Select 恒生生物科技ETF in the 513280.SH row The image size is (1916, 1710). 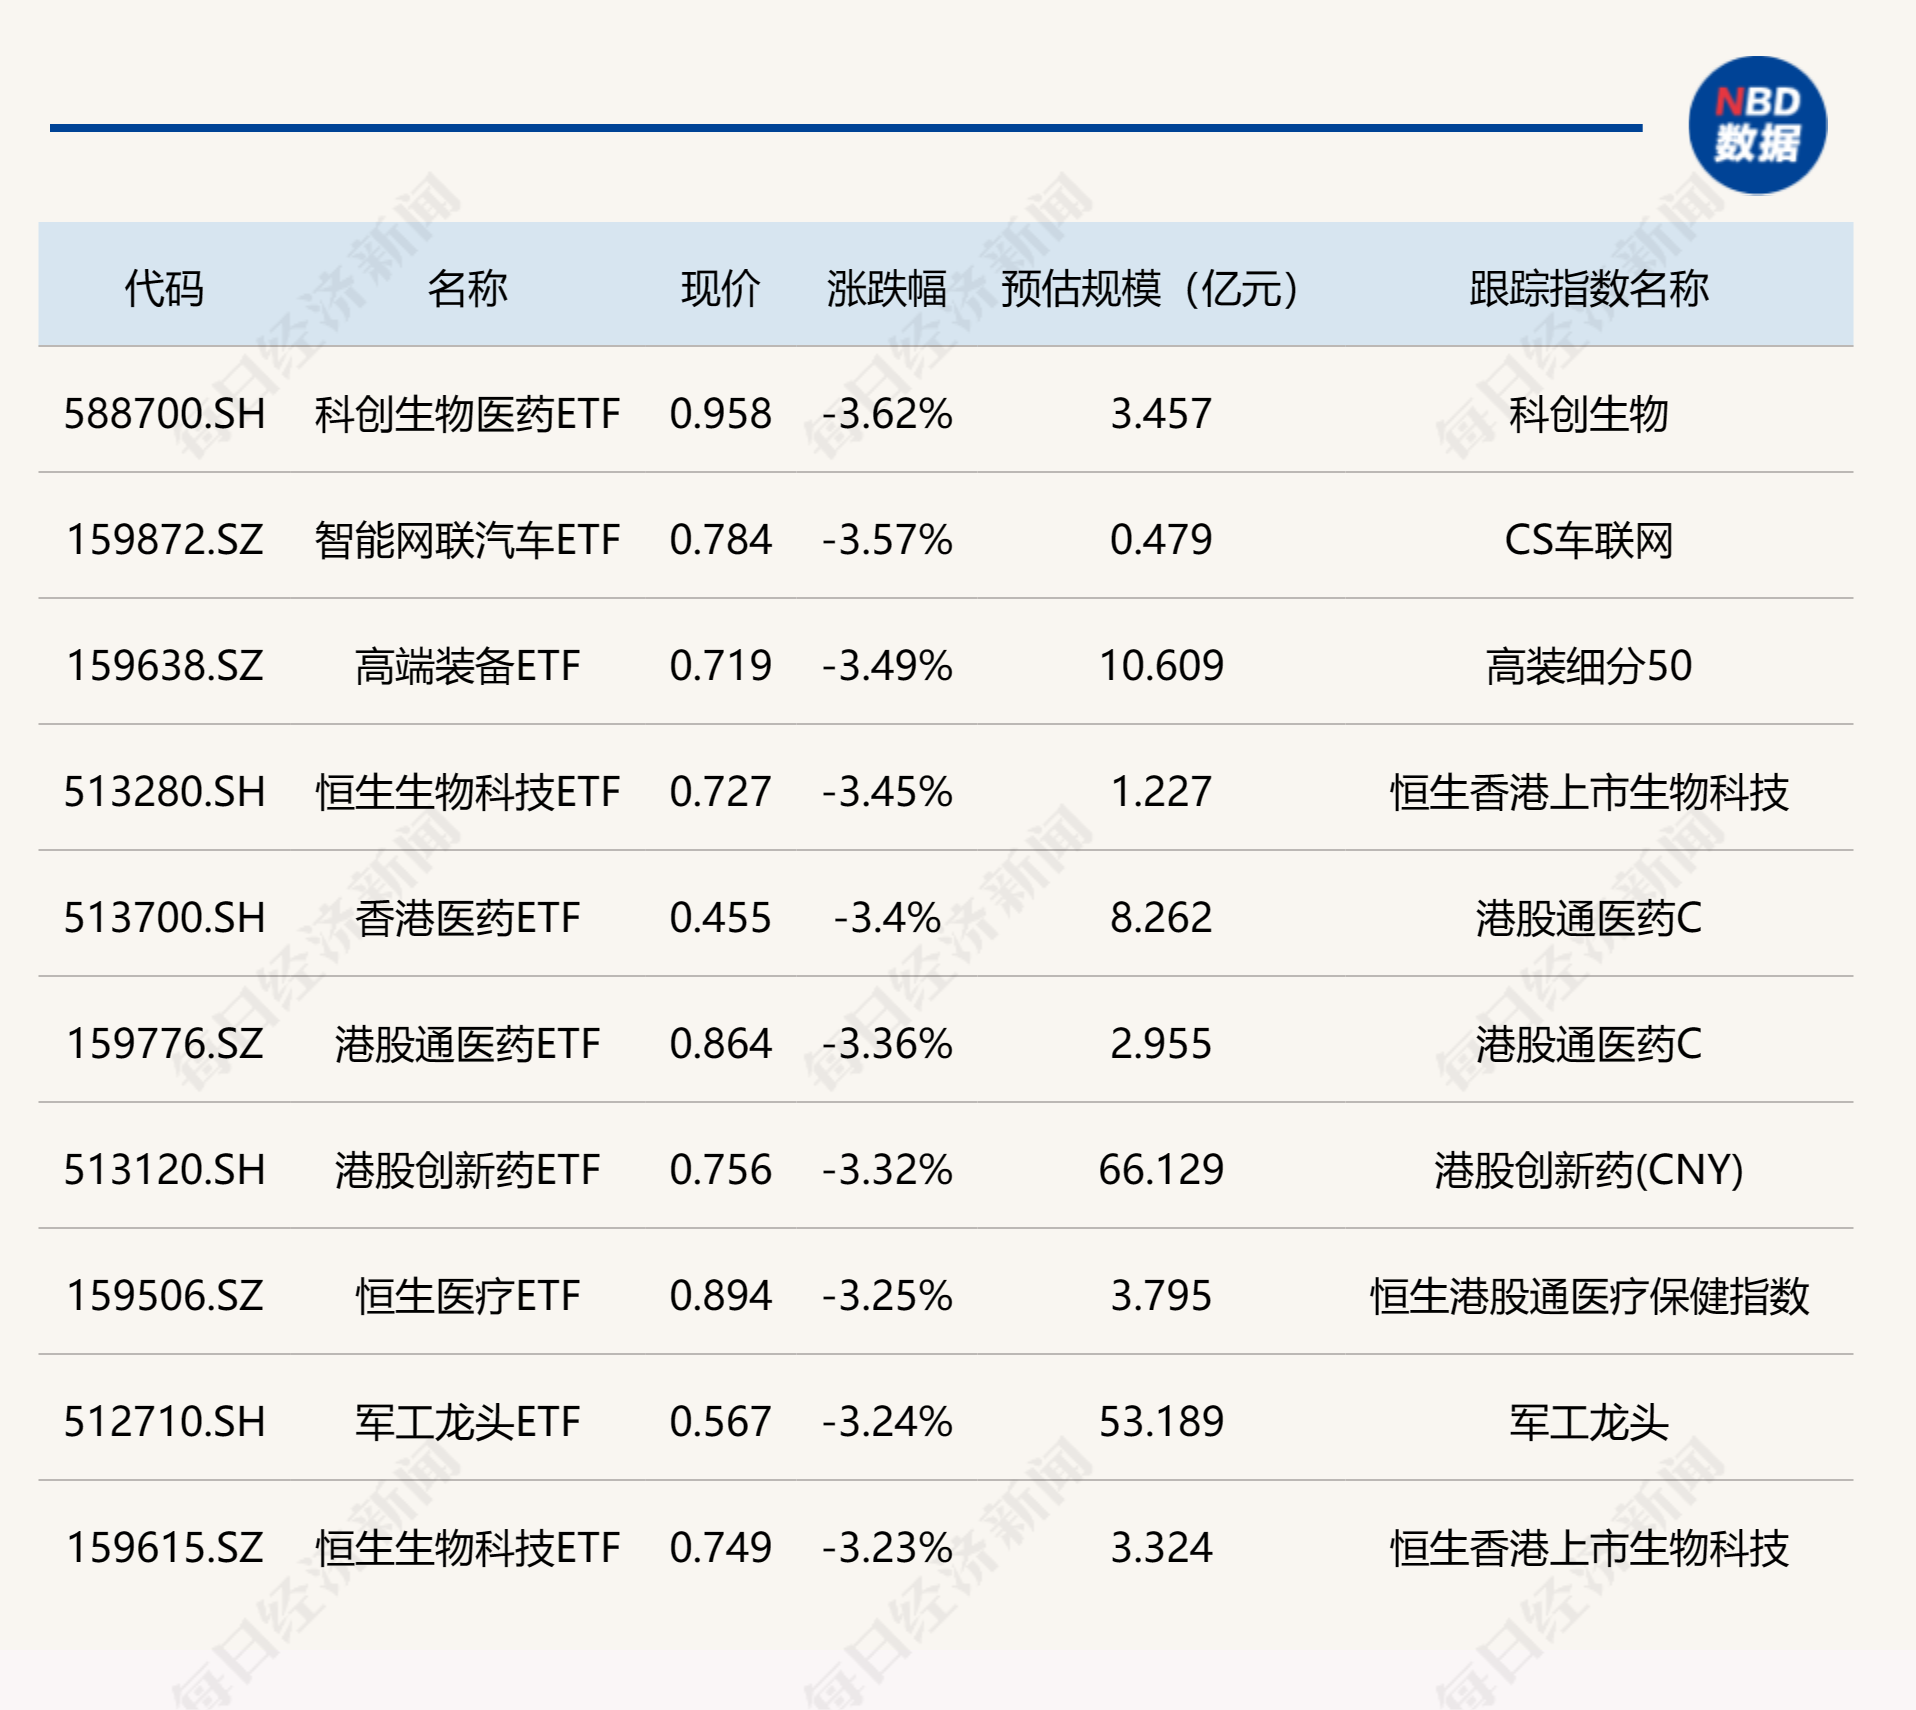coord(467,792)
